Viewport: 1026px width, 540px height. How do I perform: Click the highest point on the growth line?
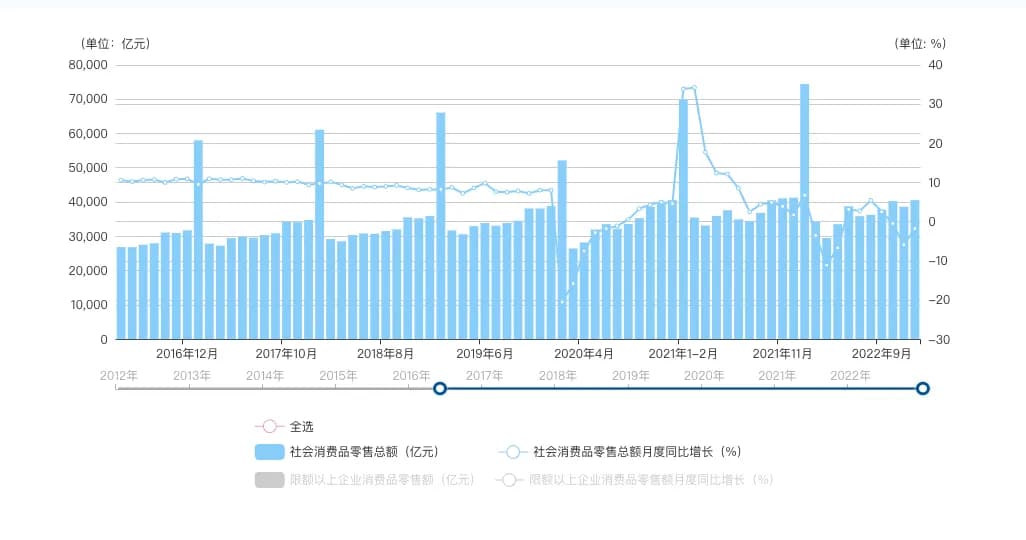(694, 88)
